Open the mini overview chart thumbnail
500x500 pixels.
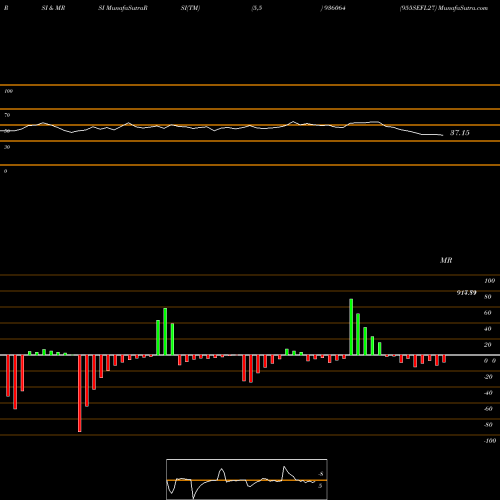pos(247,479)
